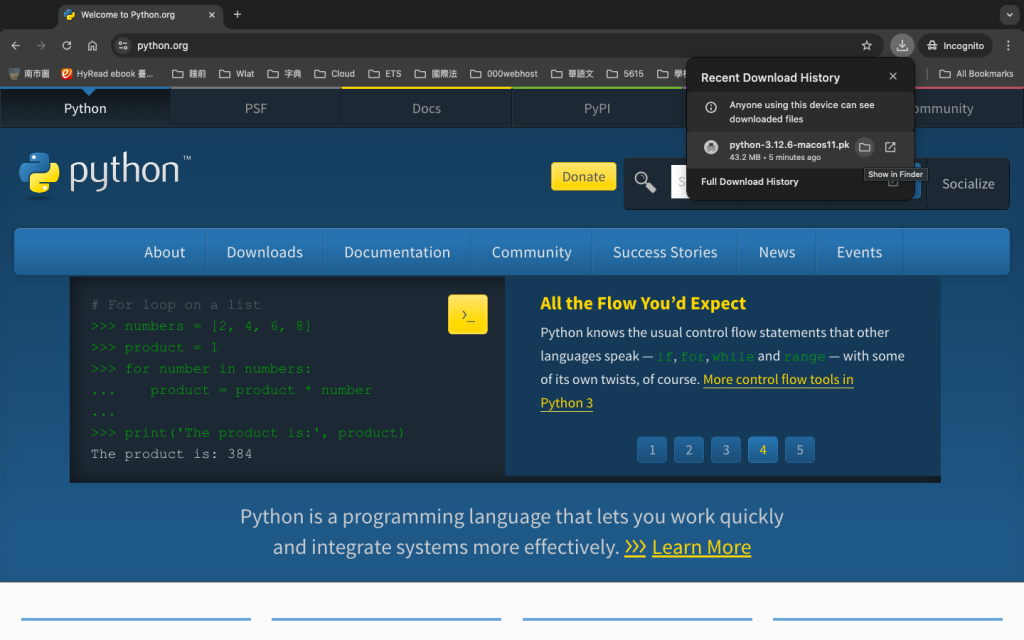This screenshot has height=640, width=1024.
Task: Click the magnifying glass search icon
Action: (645, 182)
